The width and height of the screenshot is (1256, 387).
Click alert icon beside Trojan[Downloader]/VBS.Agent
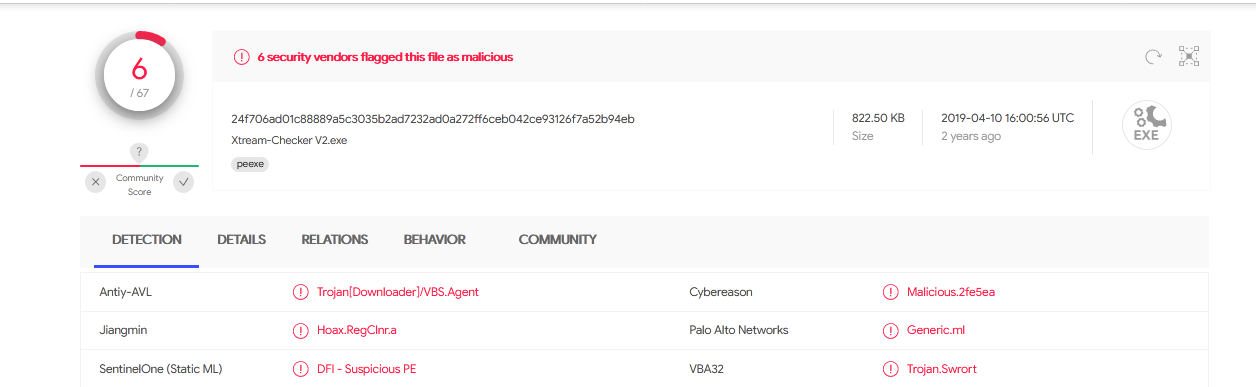[x=300, y=292]
